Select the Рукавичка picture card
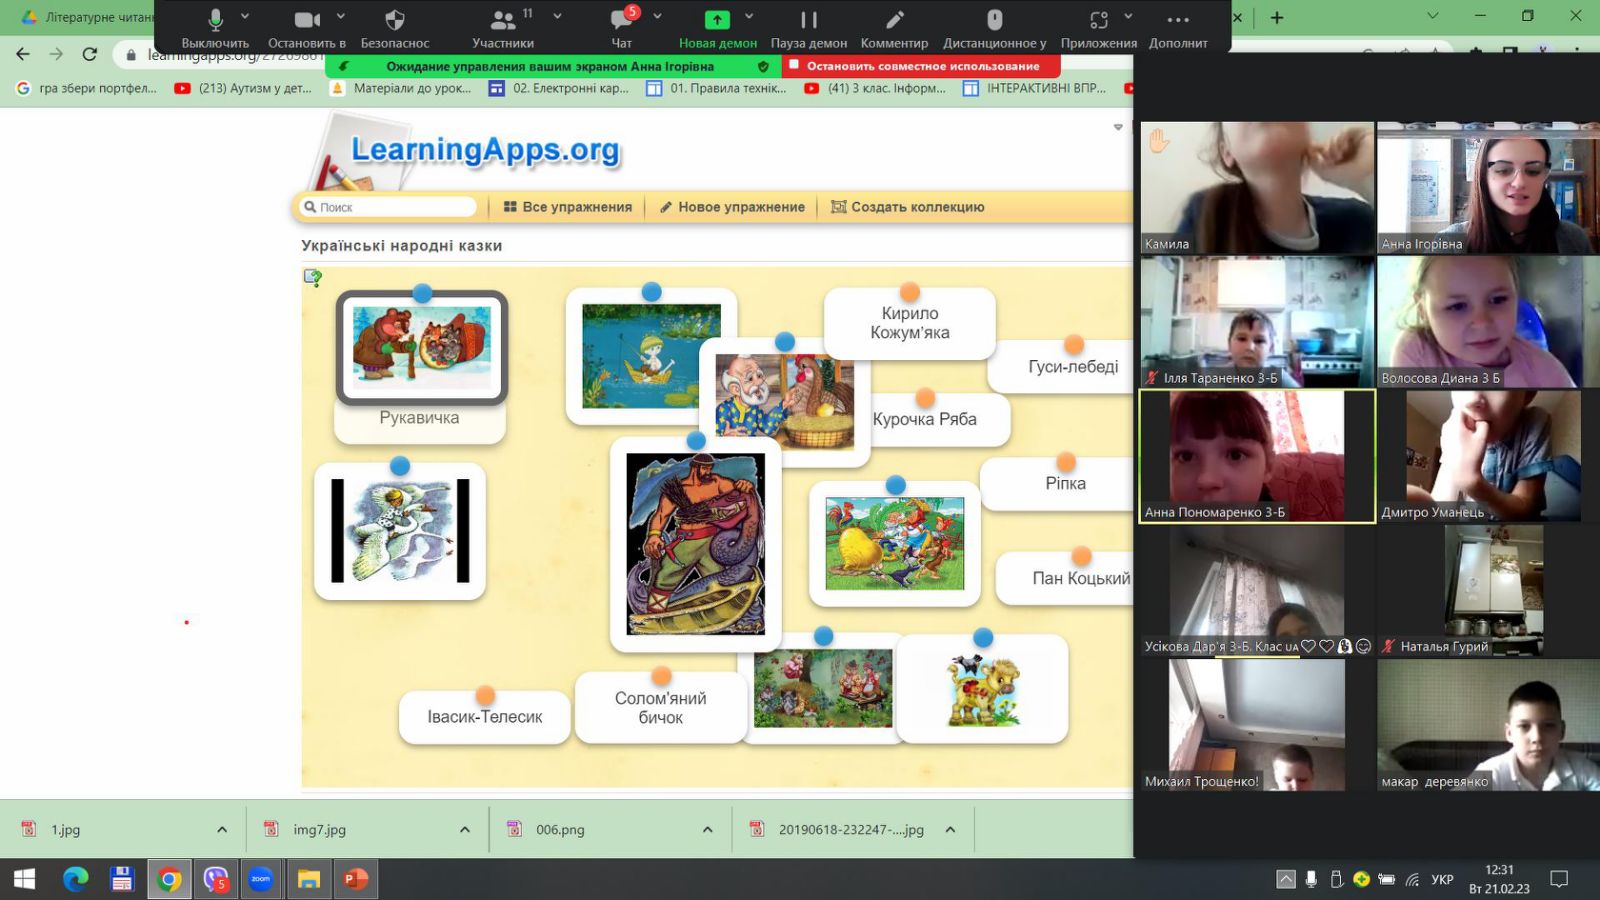Screen dimensions: 1600x900 pos(422,348)
